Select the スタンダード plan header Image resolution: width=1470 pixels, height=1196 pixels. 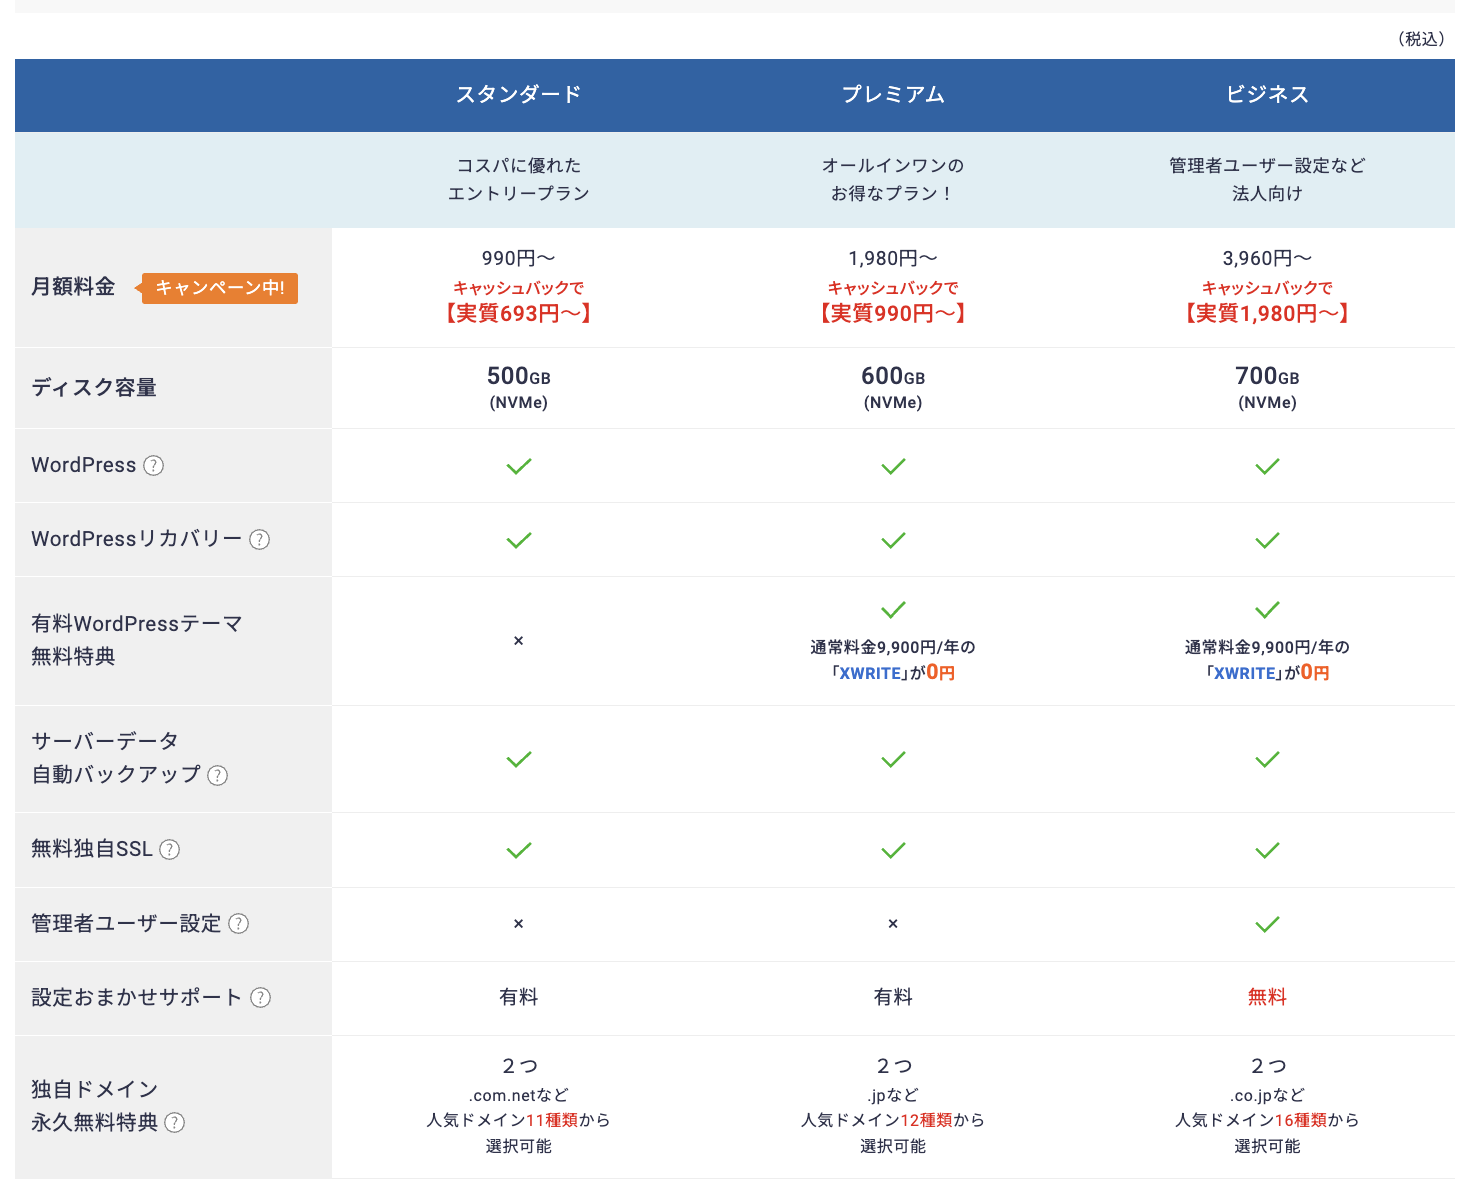coord(518,95)
